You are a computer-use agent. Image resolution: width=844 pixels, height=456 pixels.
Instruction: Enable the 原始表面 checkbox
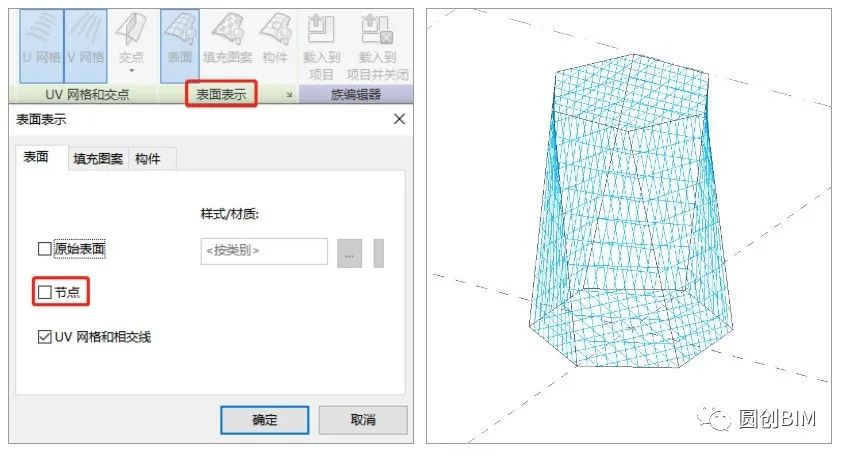[x=45, y=249]
